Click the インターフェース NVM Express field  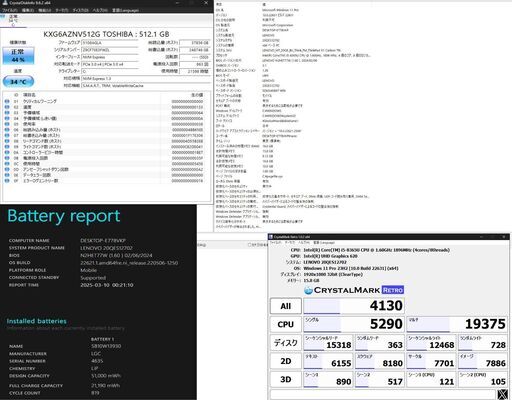[110, 57]
